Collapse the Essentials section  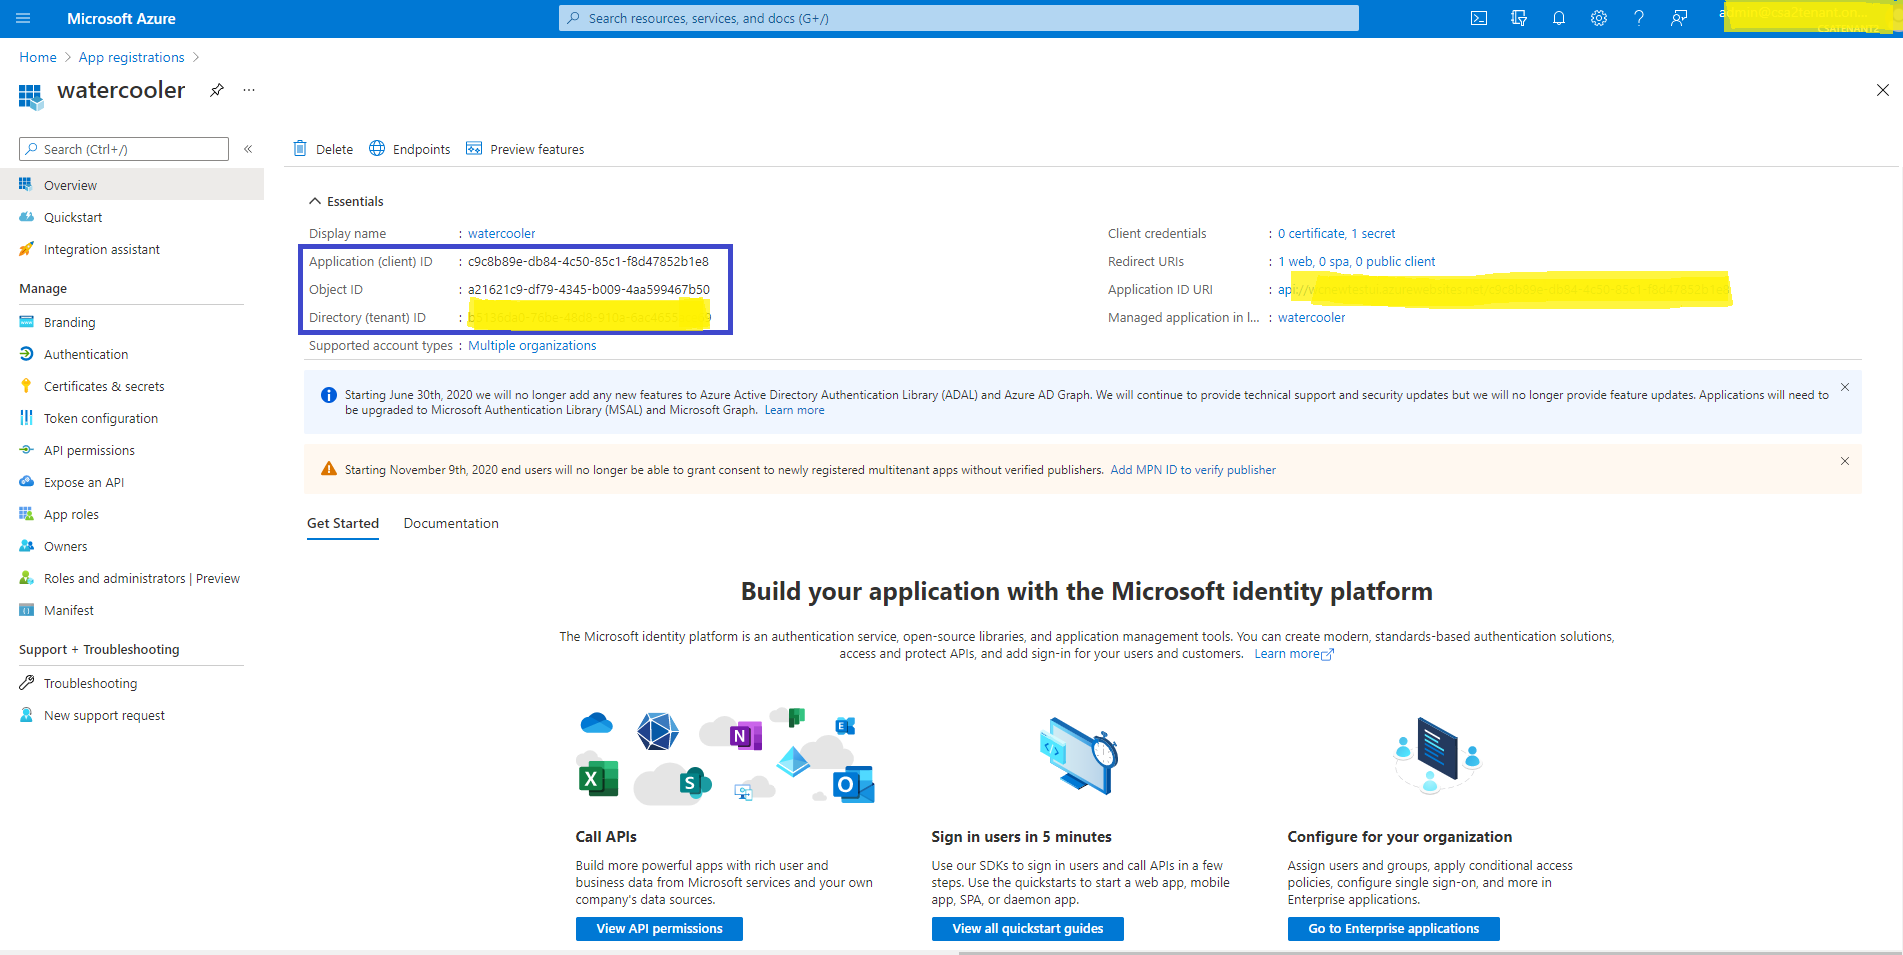click(346, 201)
